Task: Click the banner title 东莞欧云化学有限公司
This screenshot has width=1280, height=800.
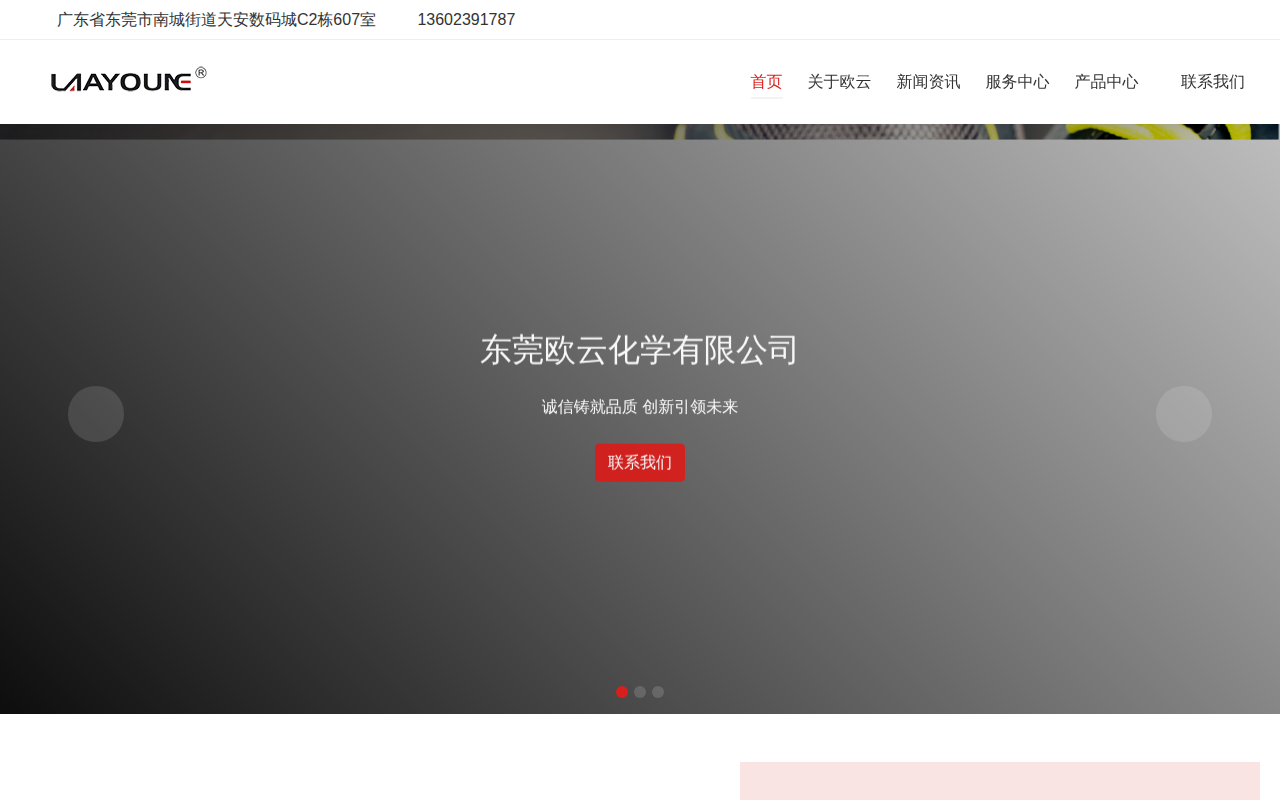Action: [x=640, y=350]
